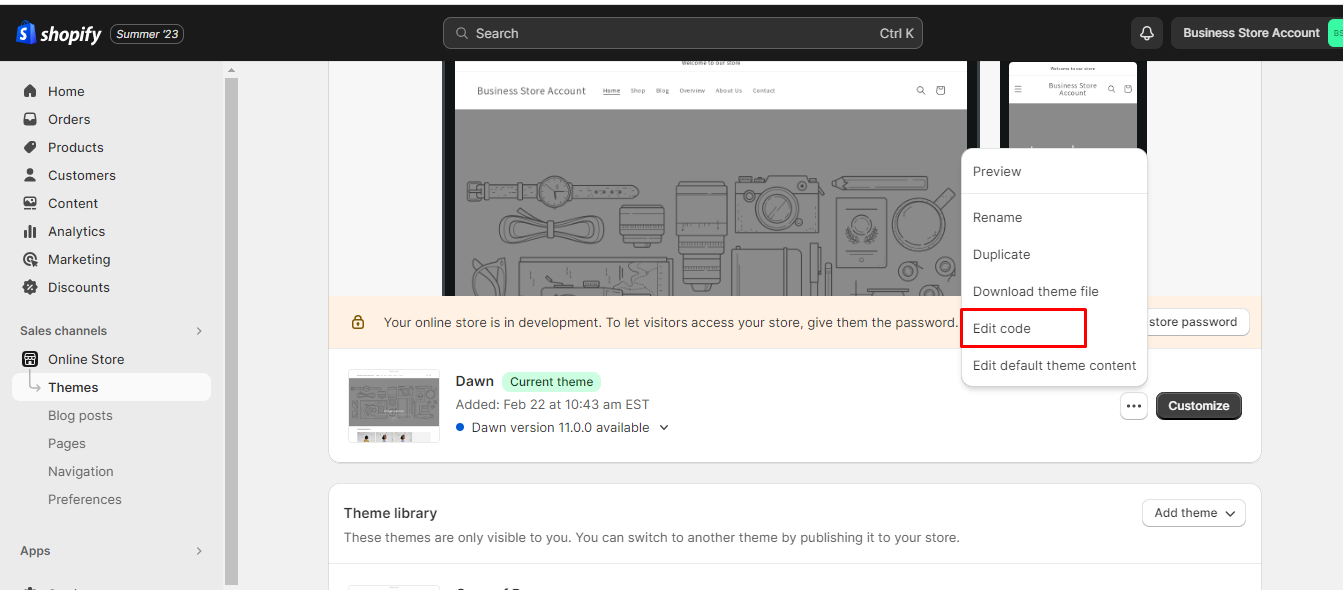The image size is (1343, 590).
Task: Expand Dawn version 11.0.0 available details
Action: (x=663, y=428)
